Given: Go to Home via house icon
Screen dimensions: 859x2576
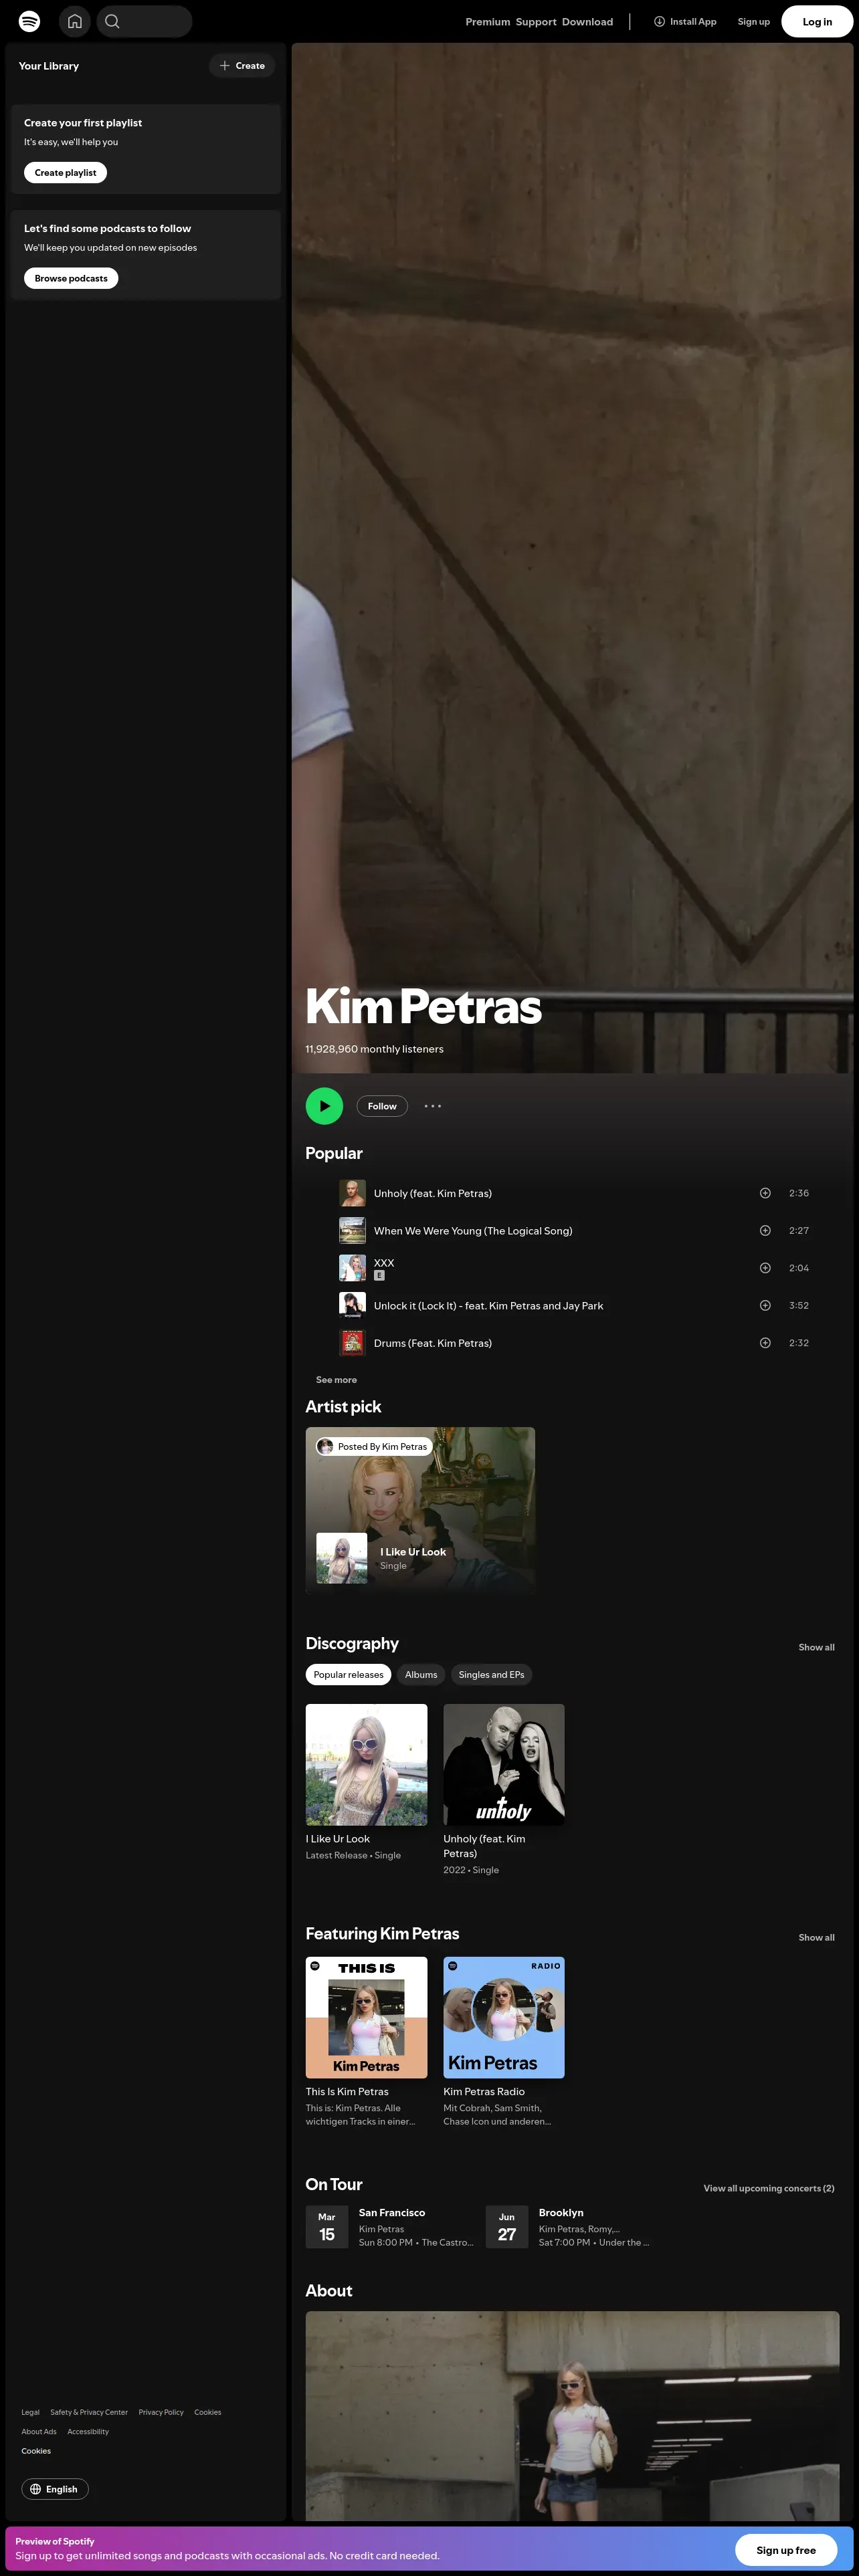Looking at the screenshot, I should click(75, 21).
